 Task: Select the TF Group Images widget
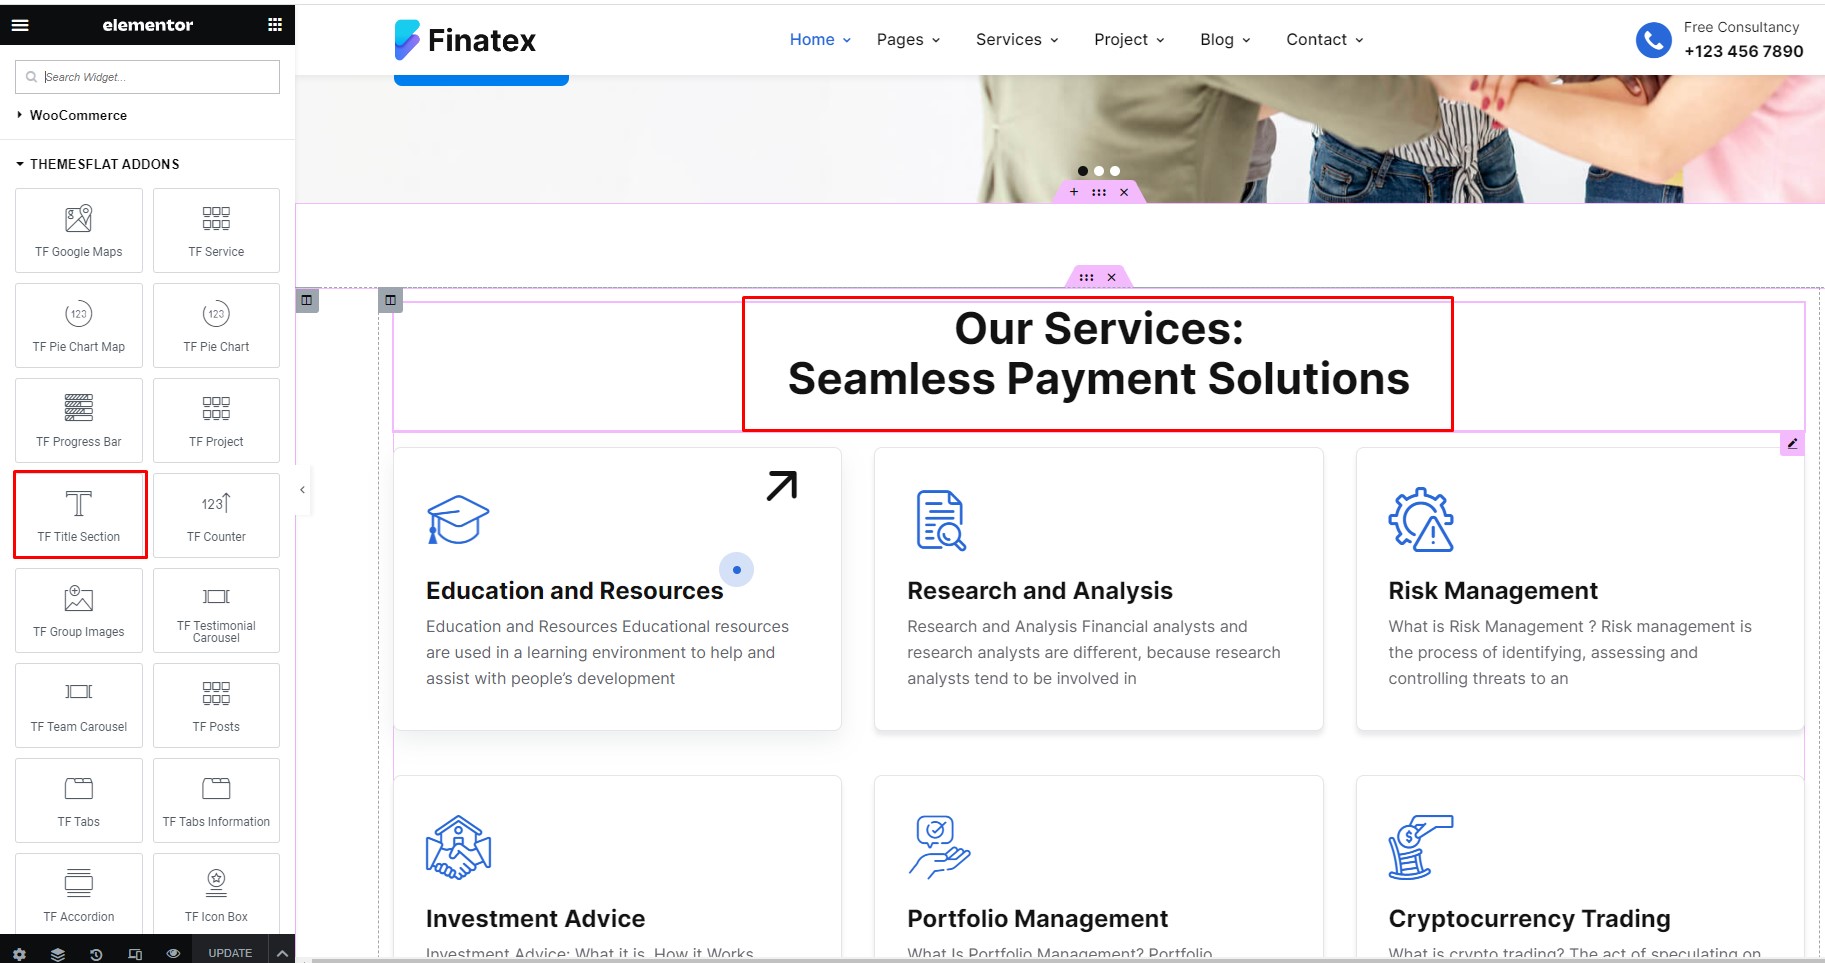pos(79,610)
